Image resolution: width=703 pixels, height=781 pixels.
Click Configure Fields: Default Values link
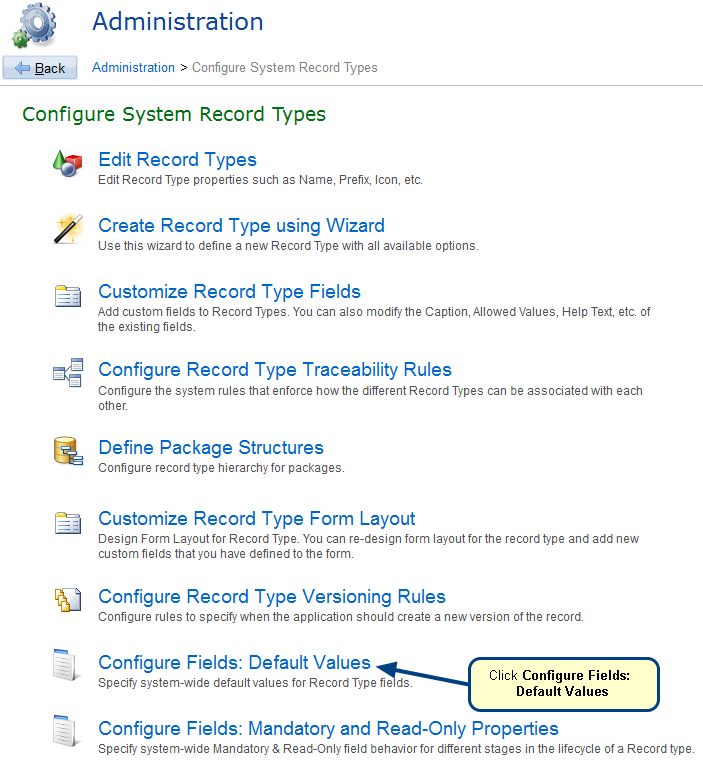(x=234, y=663)
